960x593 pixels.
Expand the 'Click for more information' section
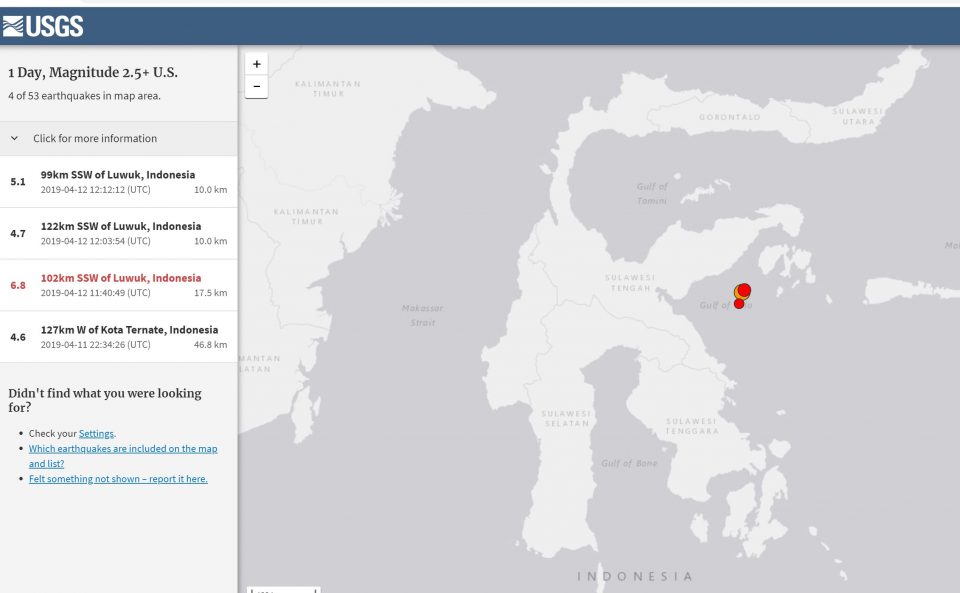click(x=95, y=139)
